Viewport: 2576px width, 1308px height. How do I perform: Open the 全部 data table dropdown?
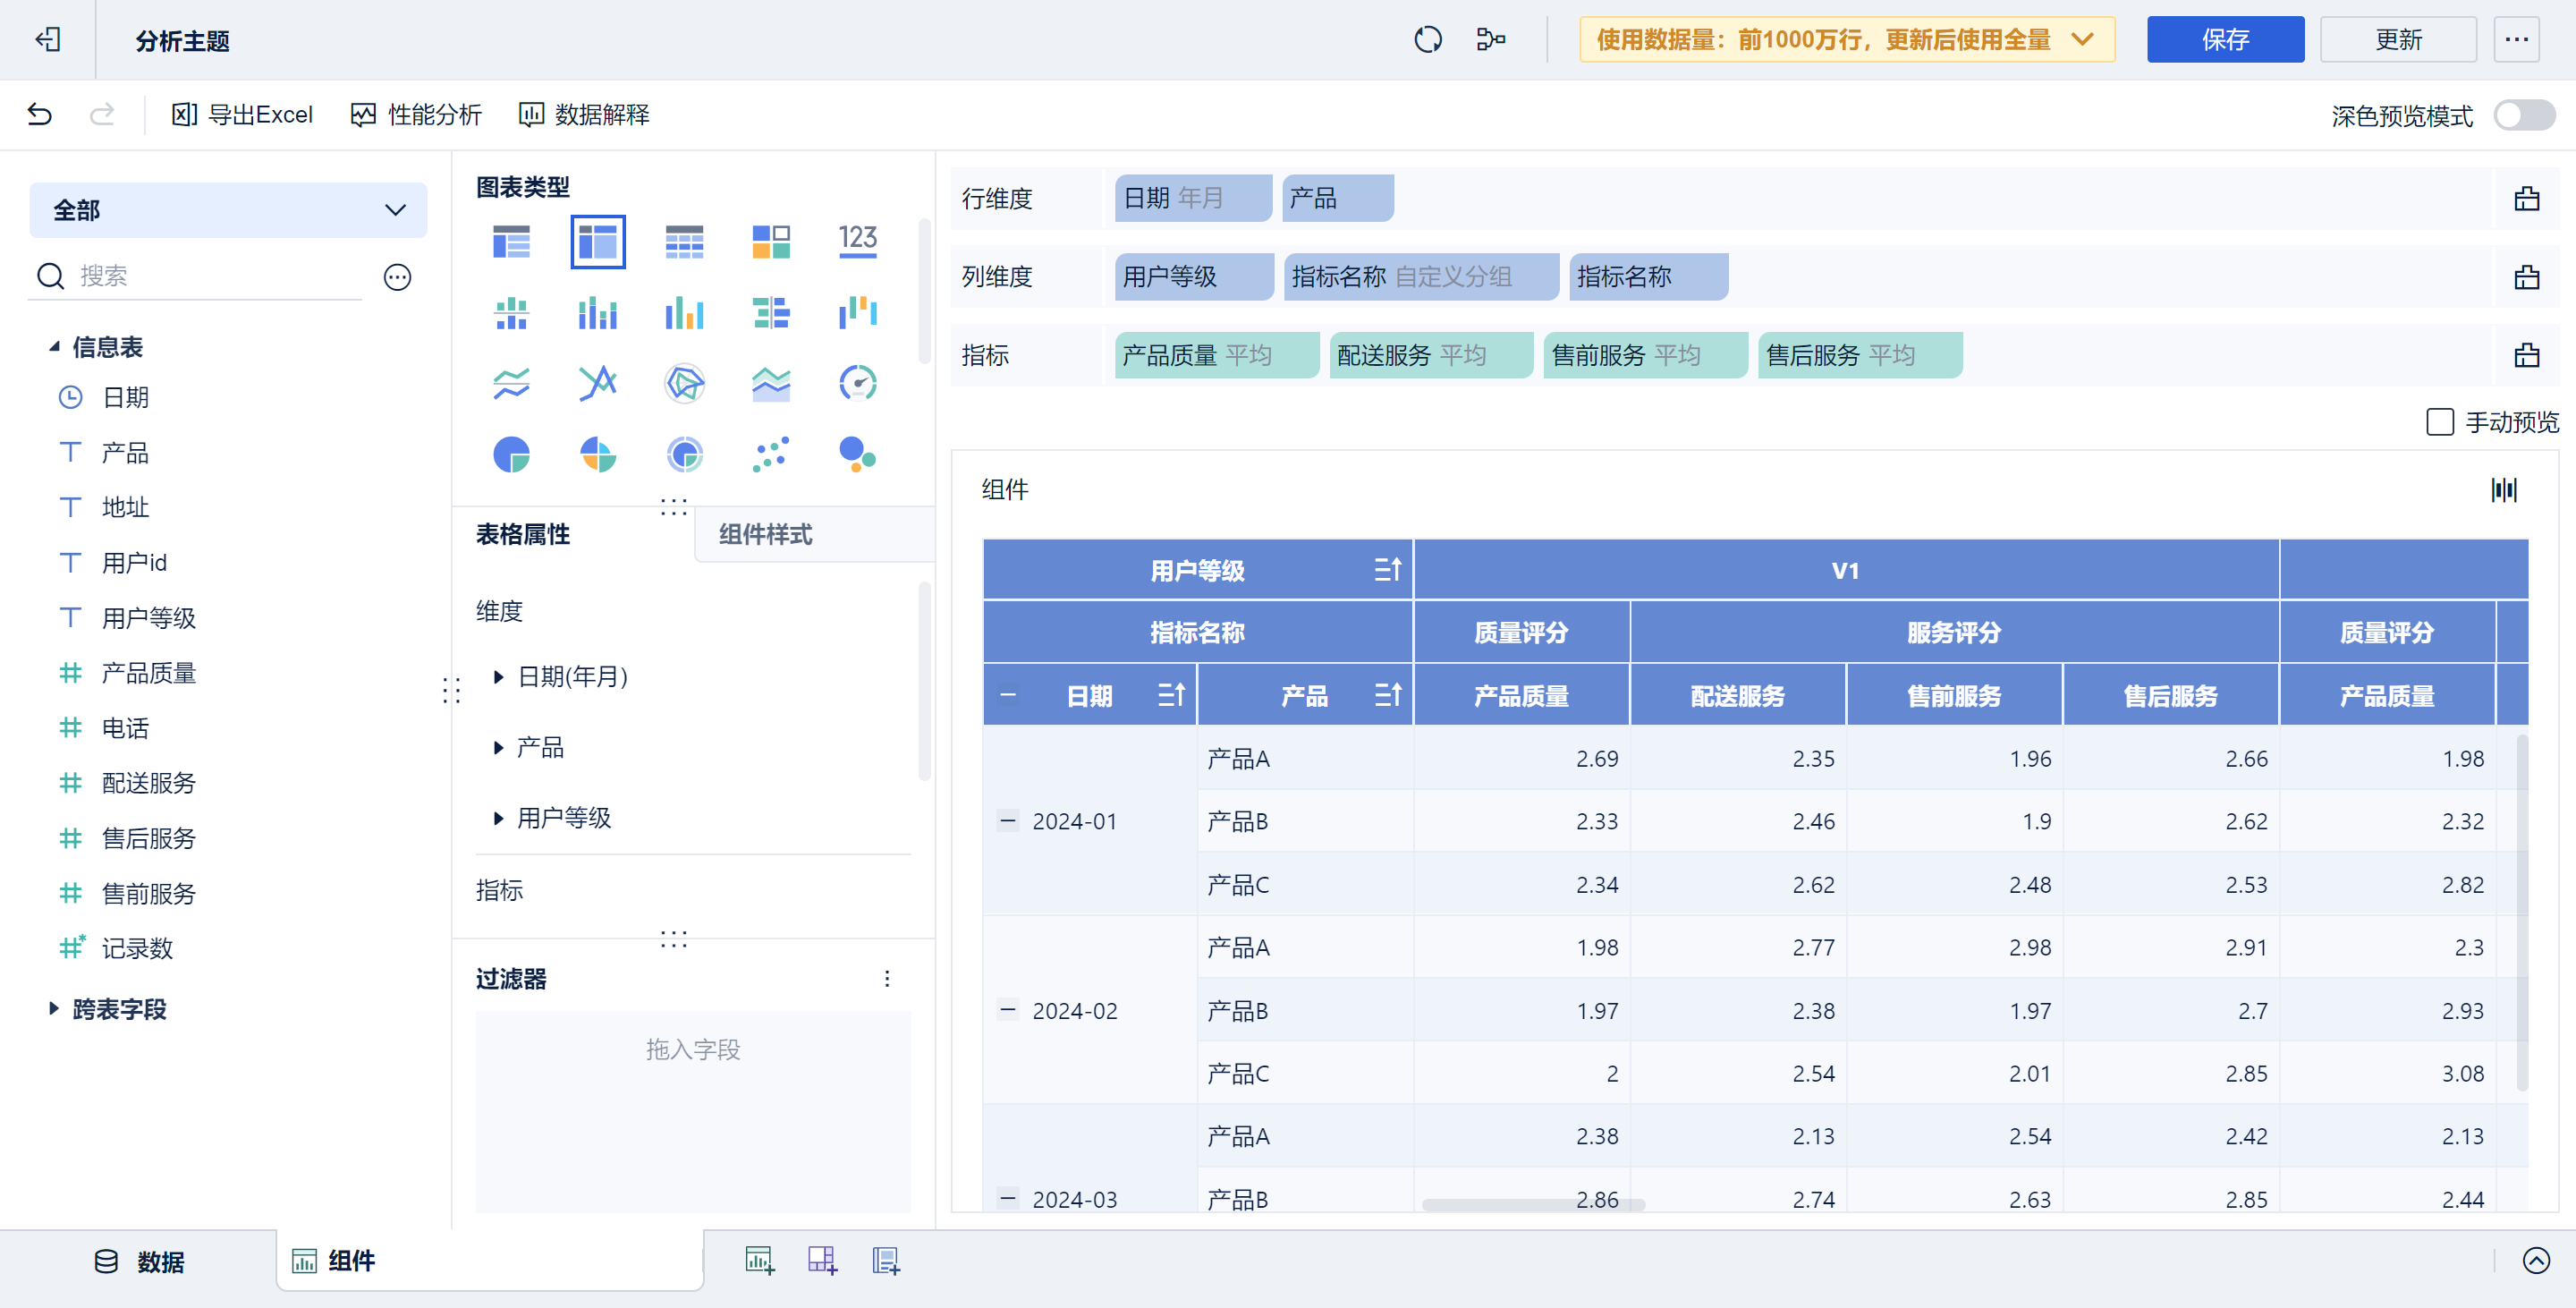[228, 210]
